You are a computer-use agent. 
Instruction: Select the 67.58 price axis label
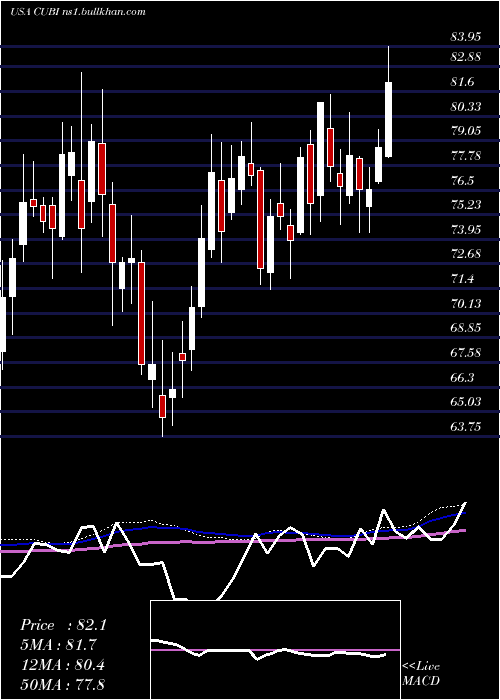pyautogui.click(x=466, y=353)
